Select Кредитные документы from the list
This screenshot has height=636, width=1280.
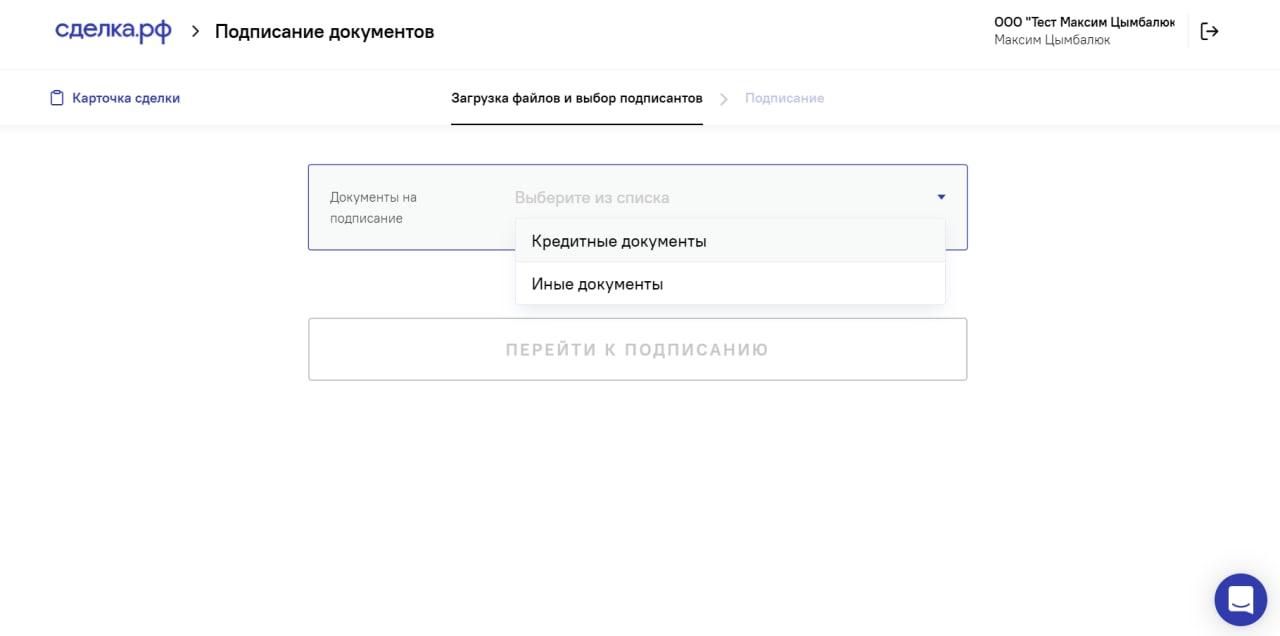pos(619,240)
